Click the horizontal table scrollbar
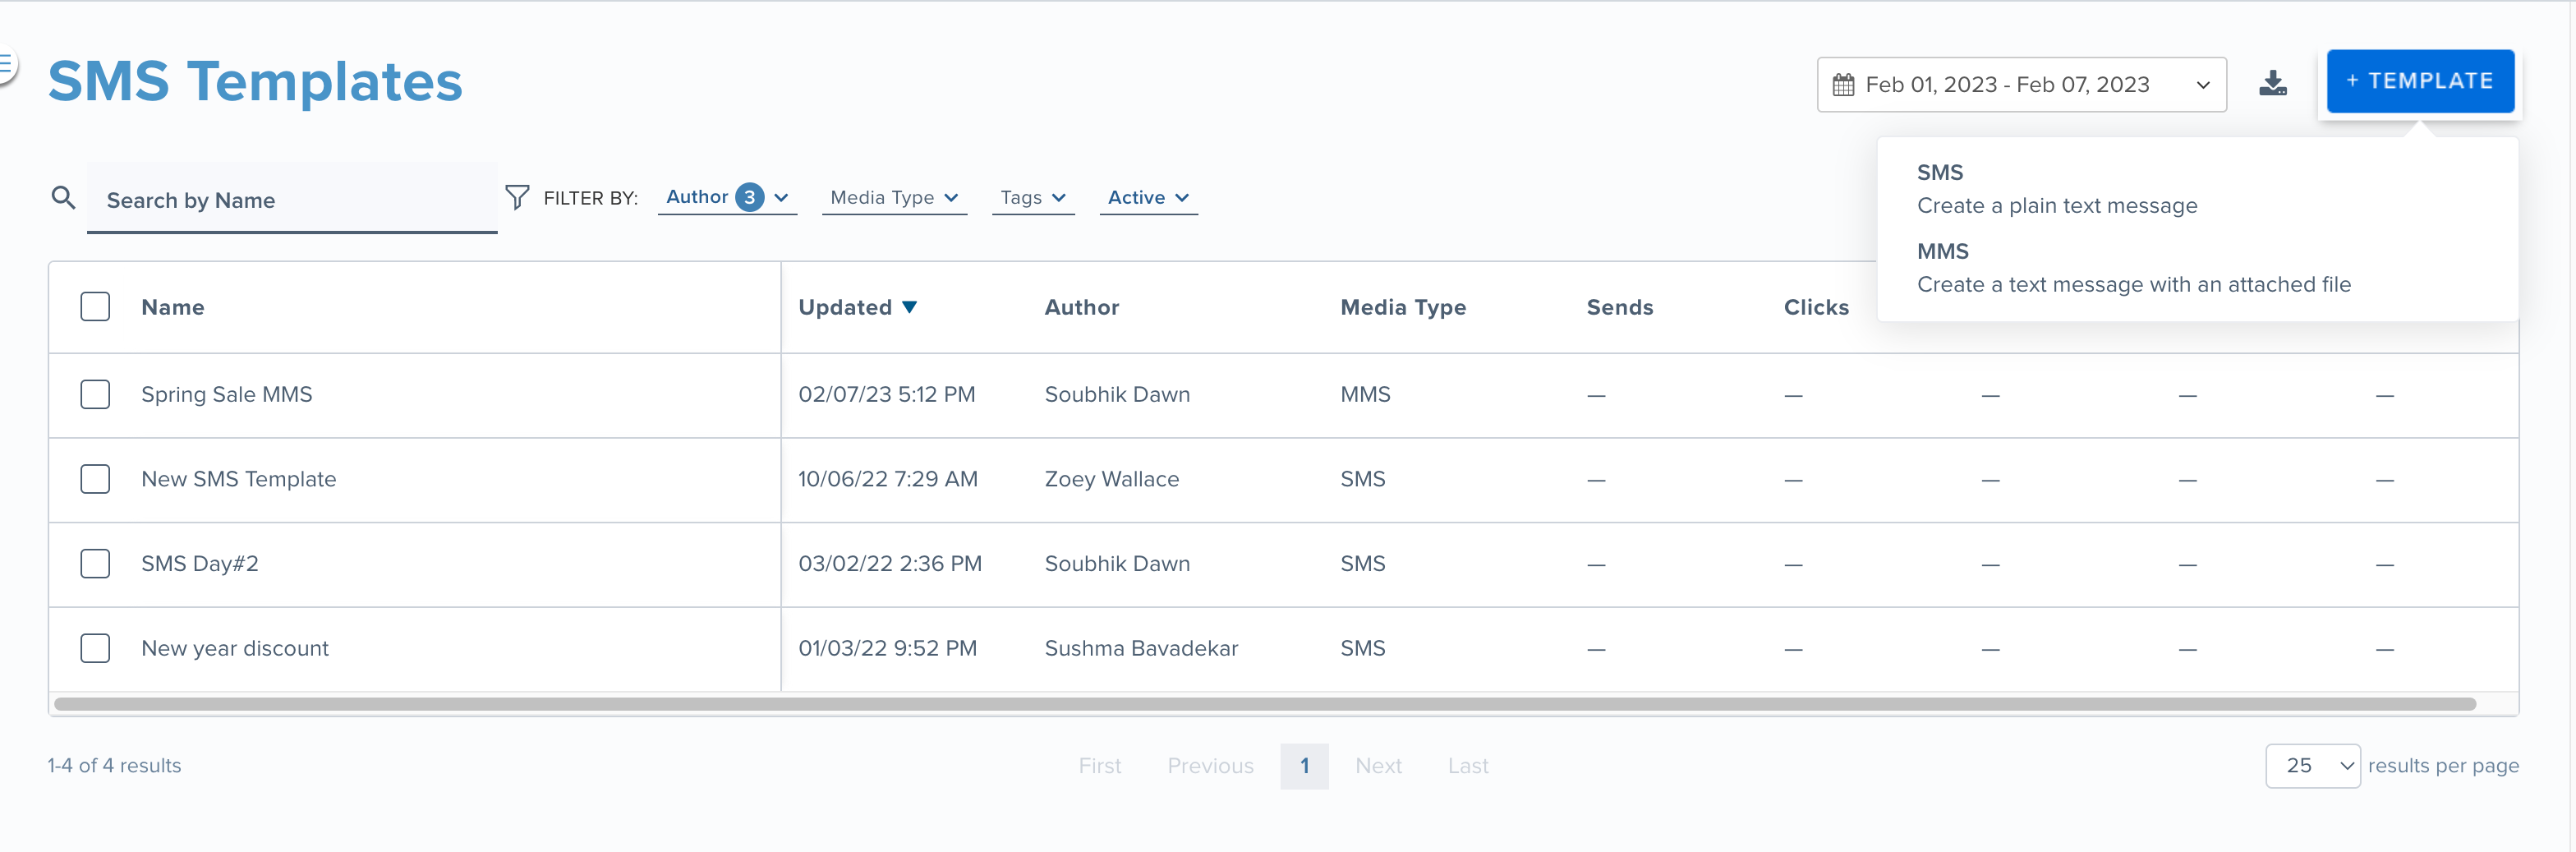The image size is (2576, 852). pos(1264,704)
